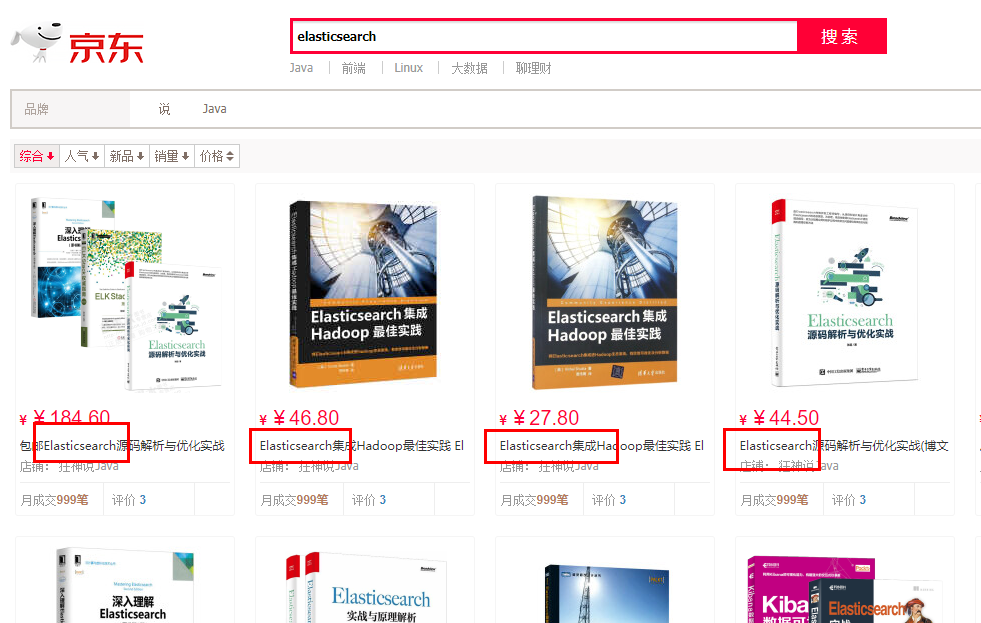This screenshot has width=981, height=623.
Task: Sort results by 新品
Action: pyautogui.click(x=127, y=156)
